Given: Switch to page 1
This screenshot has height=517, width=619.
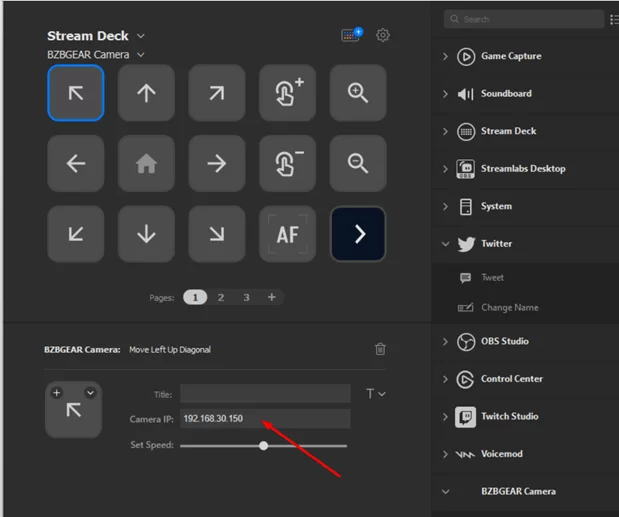Looking at the screenshot, I should pos(195,297).
